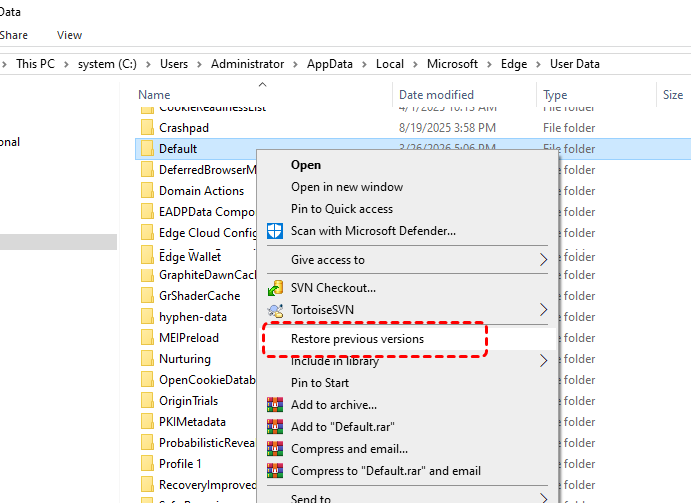Click the SVN Checkout icon
The image size is (691, 503).
(x=275, y=288)
